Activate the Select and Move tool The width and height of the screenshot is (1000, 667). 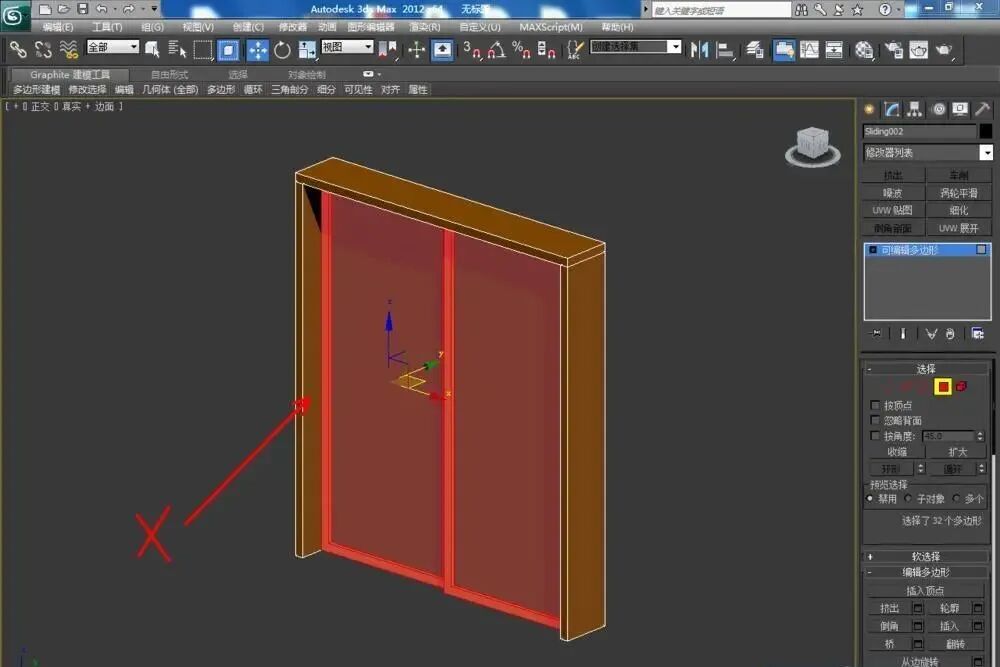coord(258,50)
